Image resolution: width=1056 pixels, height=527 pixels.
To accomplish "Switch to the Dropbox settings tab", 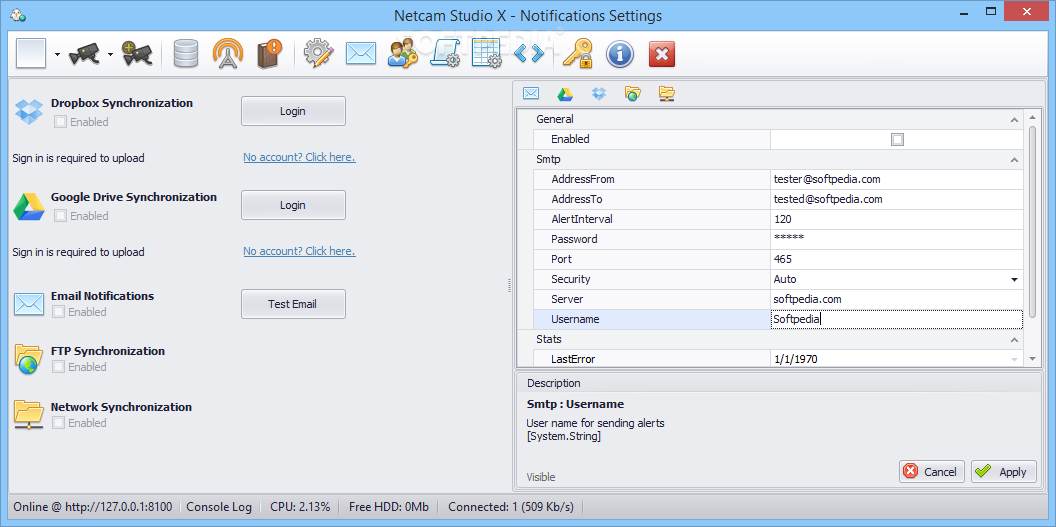I will coord(599,94).
